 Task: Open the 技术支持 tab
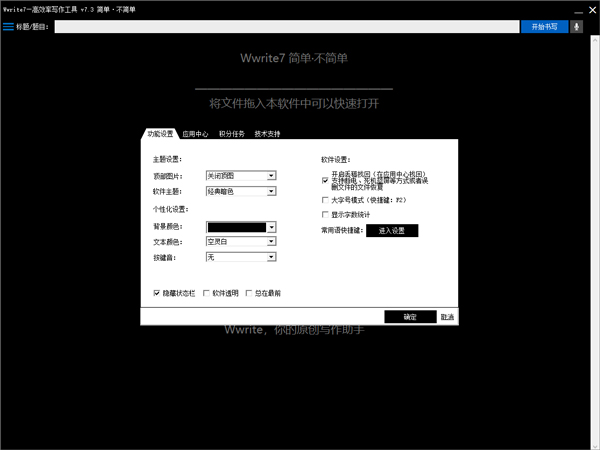[267, 134]
